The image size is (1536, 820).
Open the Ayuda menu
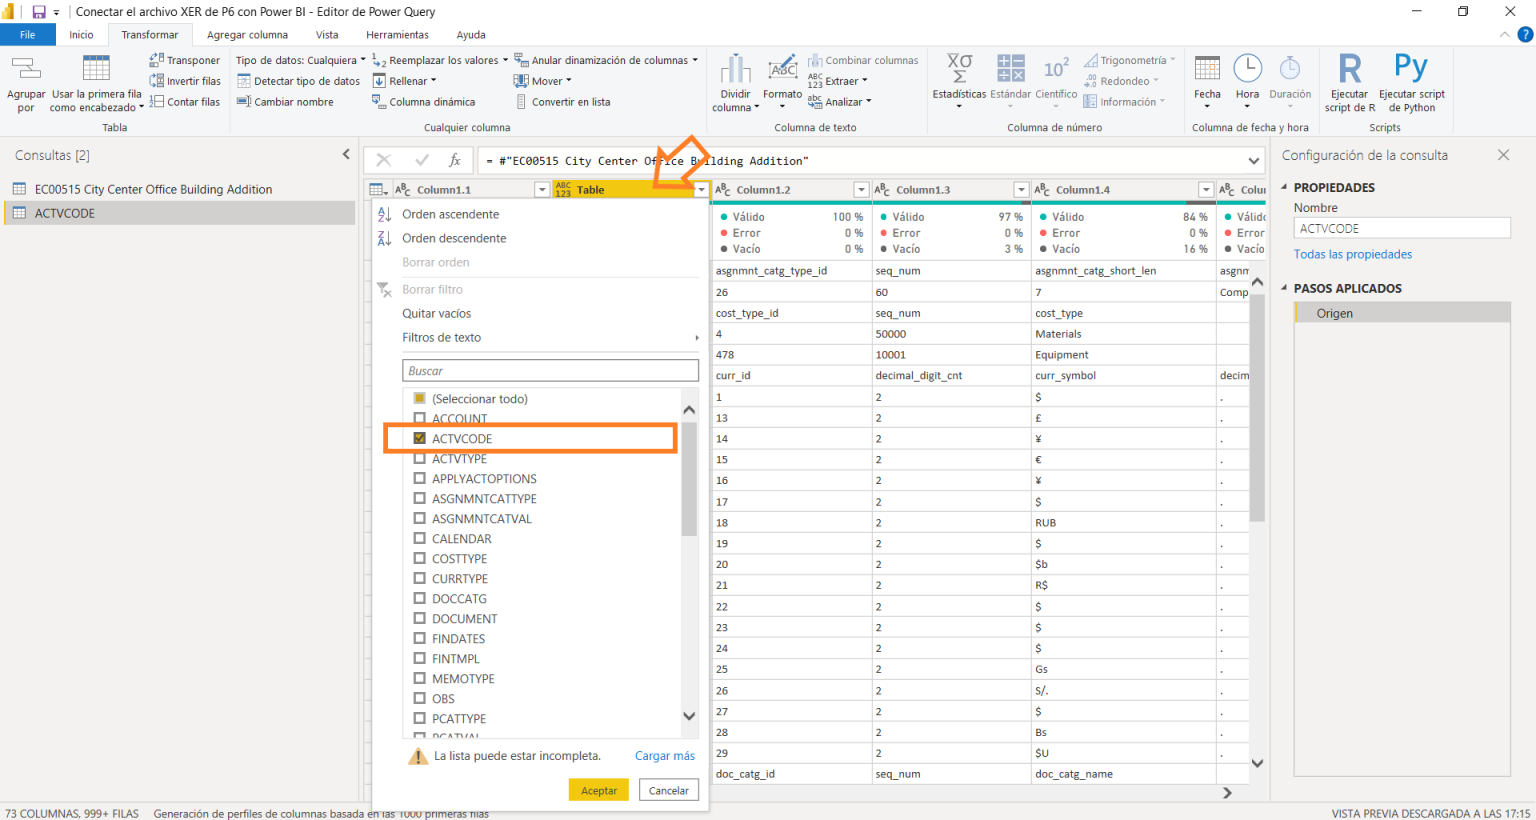pos(470,33)
